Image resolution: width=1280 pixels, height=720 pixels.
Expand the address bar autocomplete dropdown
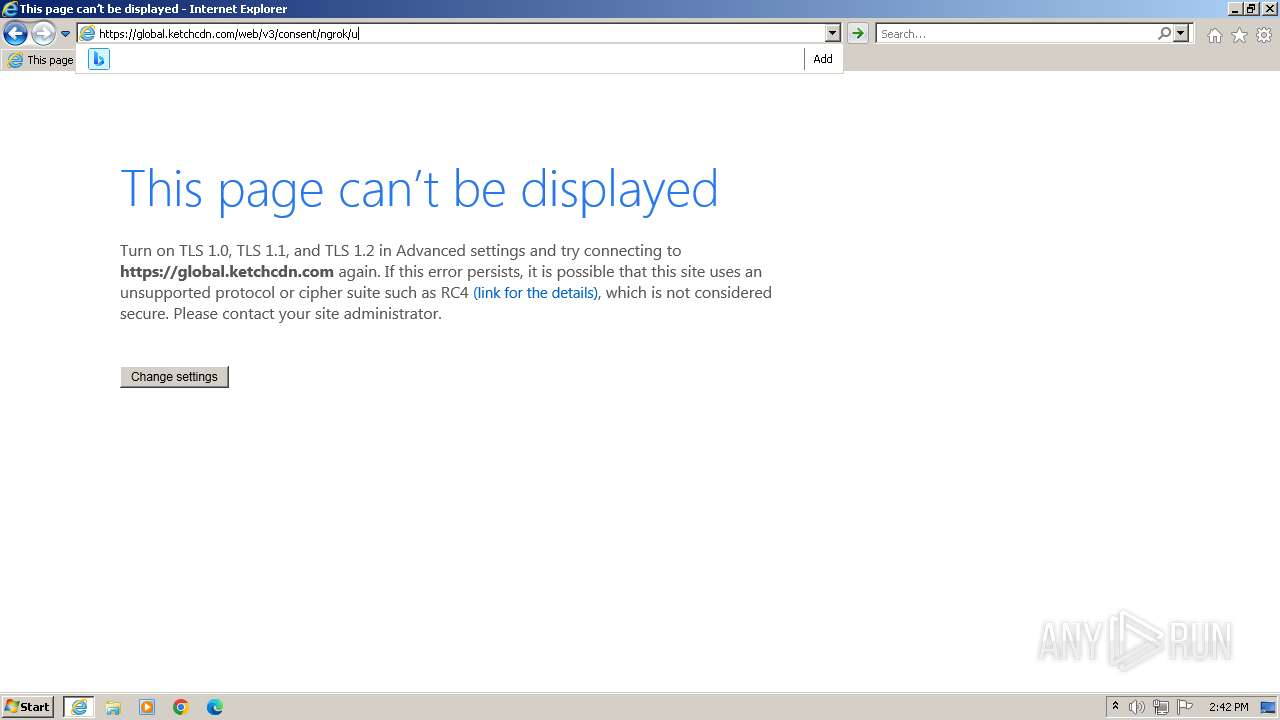[x=832, y=34]
